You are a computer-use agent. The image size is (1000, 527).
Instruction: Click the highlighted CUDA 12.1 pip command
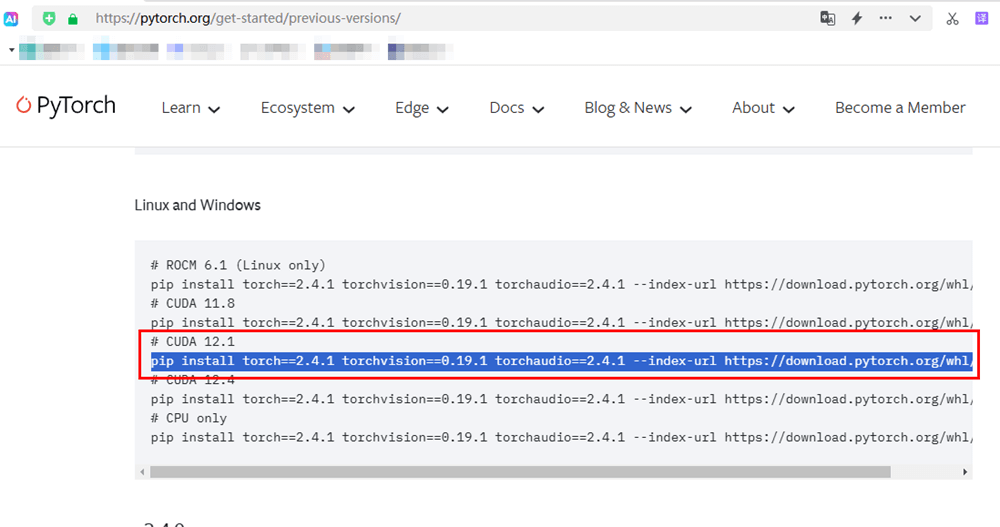tap(560, 361)
